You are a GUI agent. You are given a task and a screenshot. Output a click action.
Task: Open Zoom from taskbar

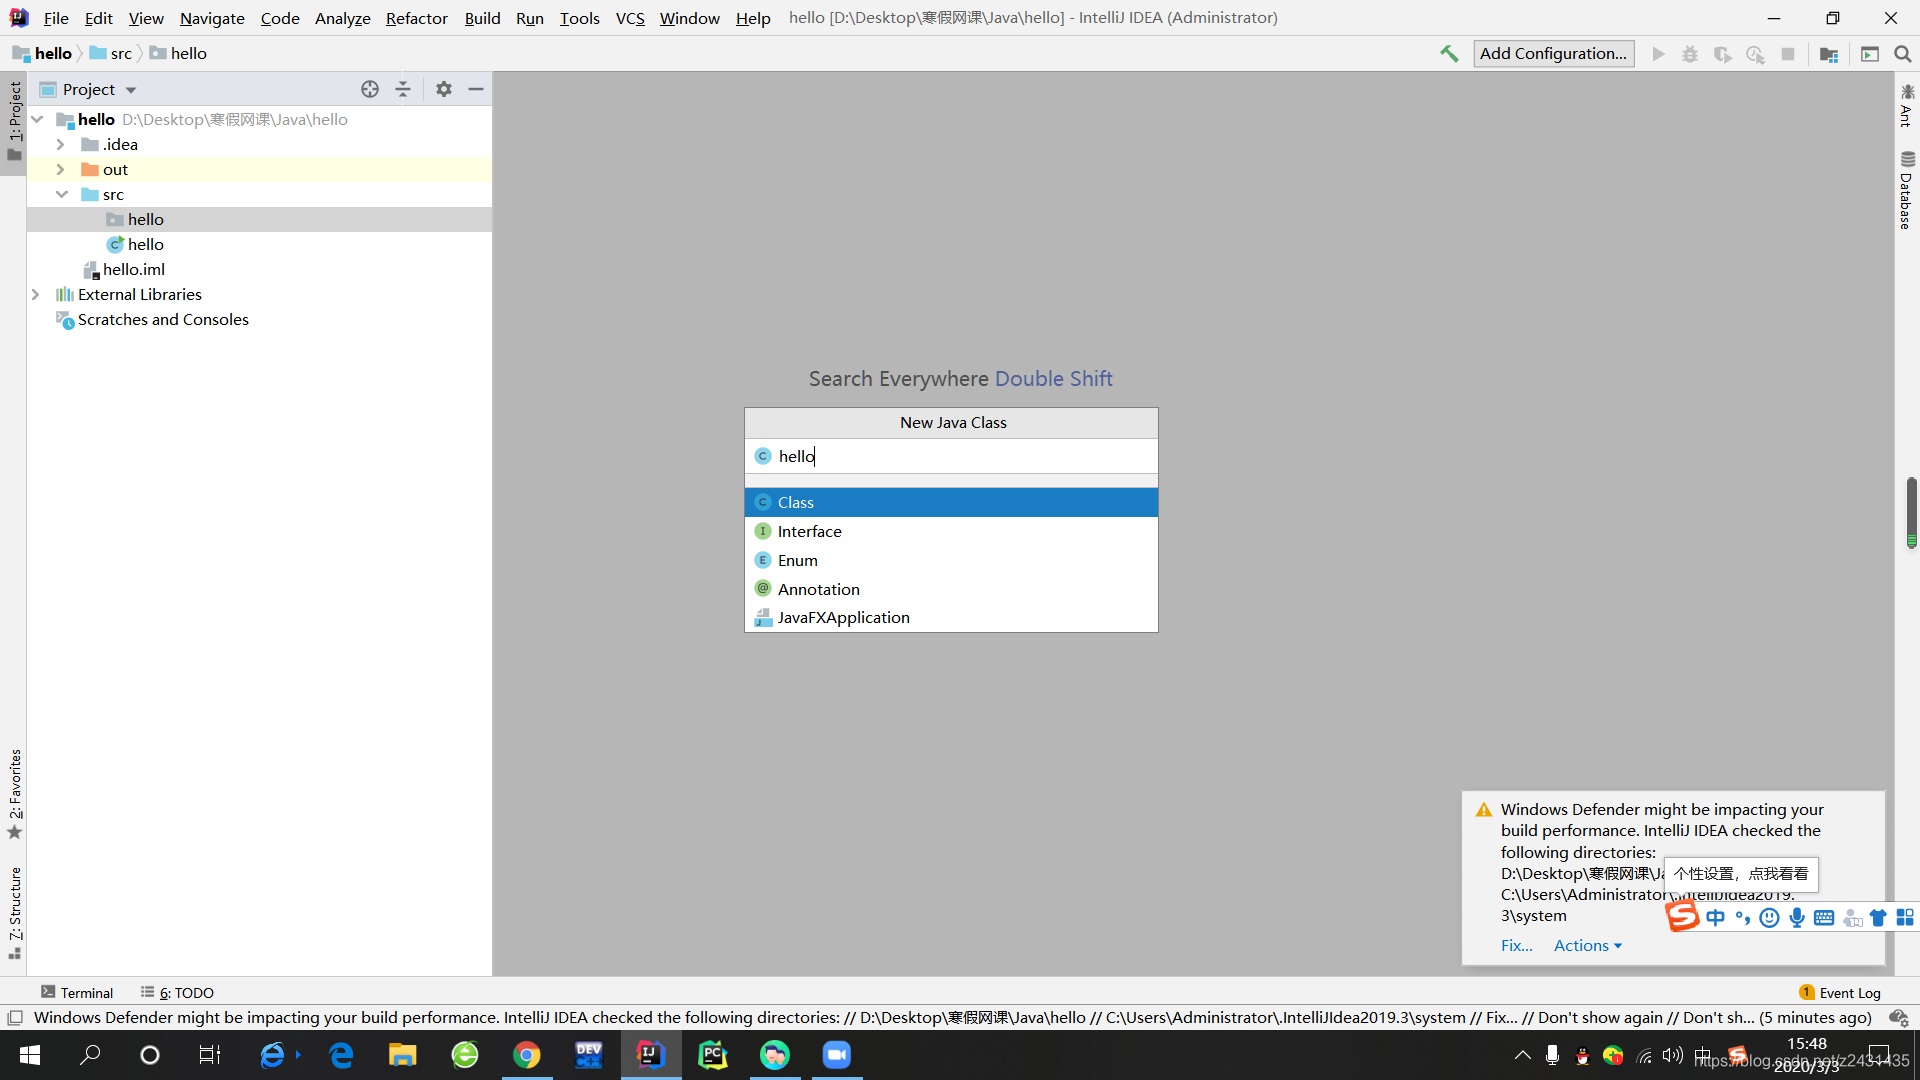[x=836, y=1055]
